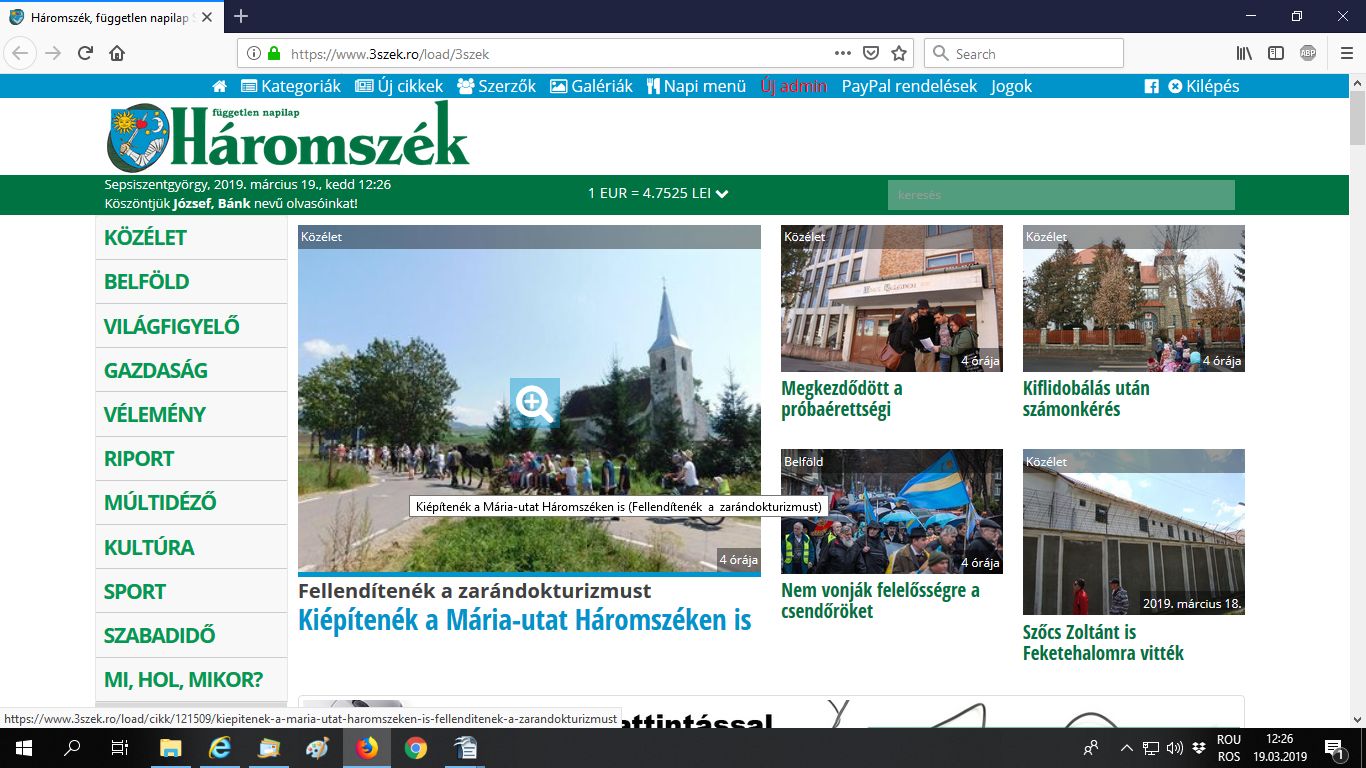
Task: Show hidden system tray icons chevron
Action: click(1126, 748)
